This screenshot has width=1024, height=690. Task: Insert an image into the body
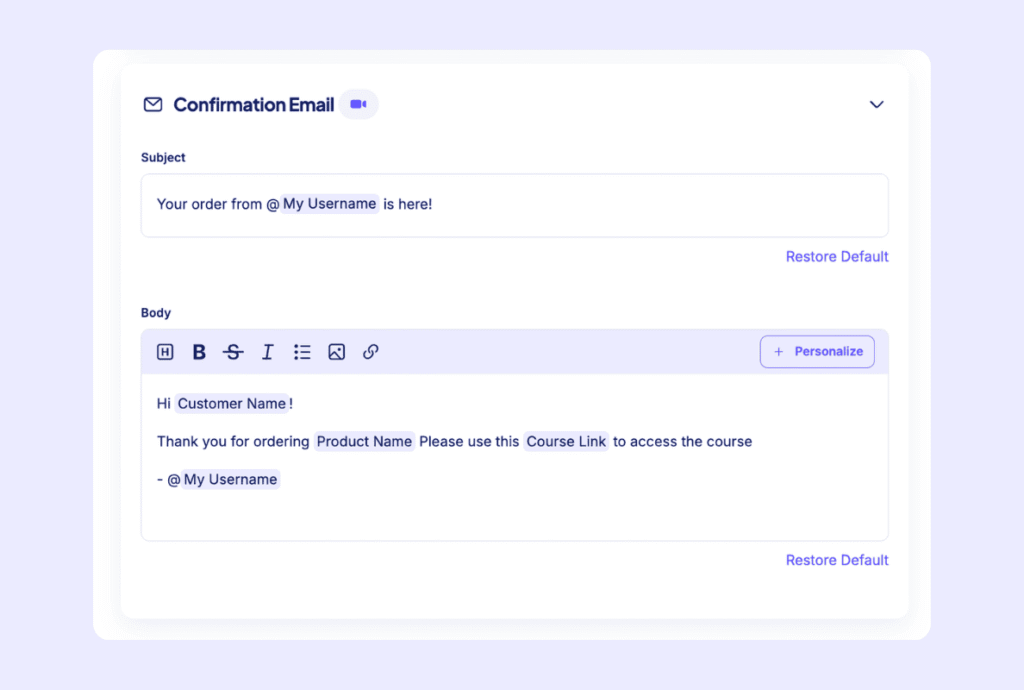[336, 352]
